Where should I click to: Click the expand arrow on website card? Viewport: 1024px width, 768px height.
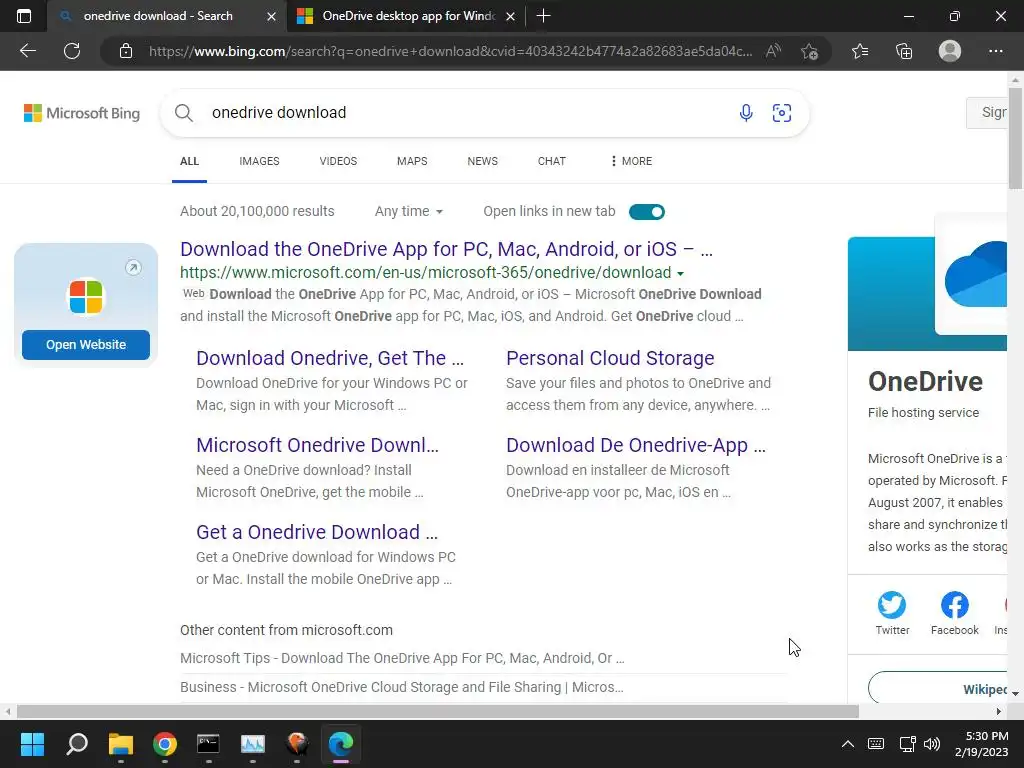point(133,267)
